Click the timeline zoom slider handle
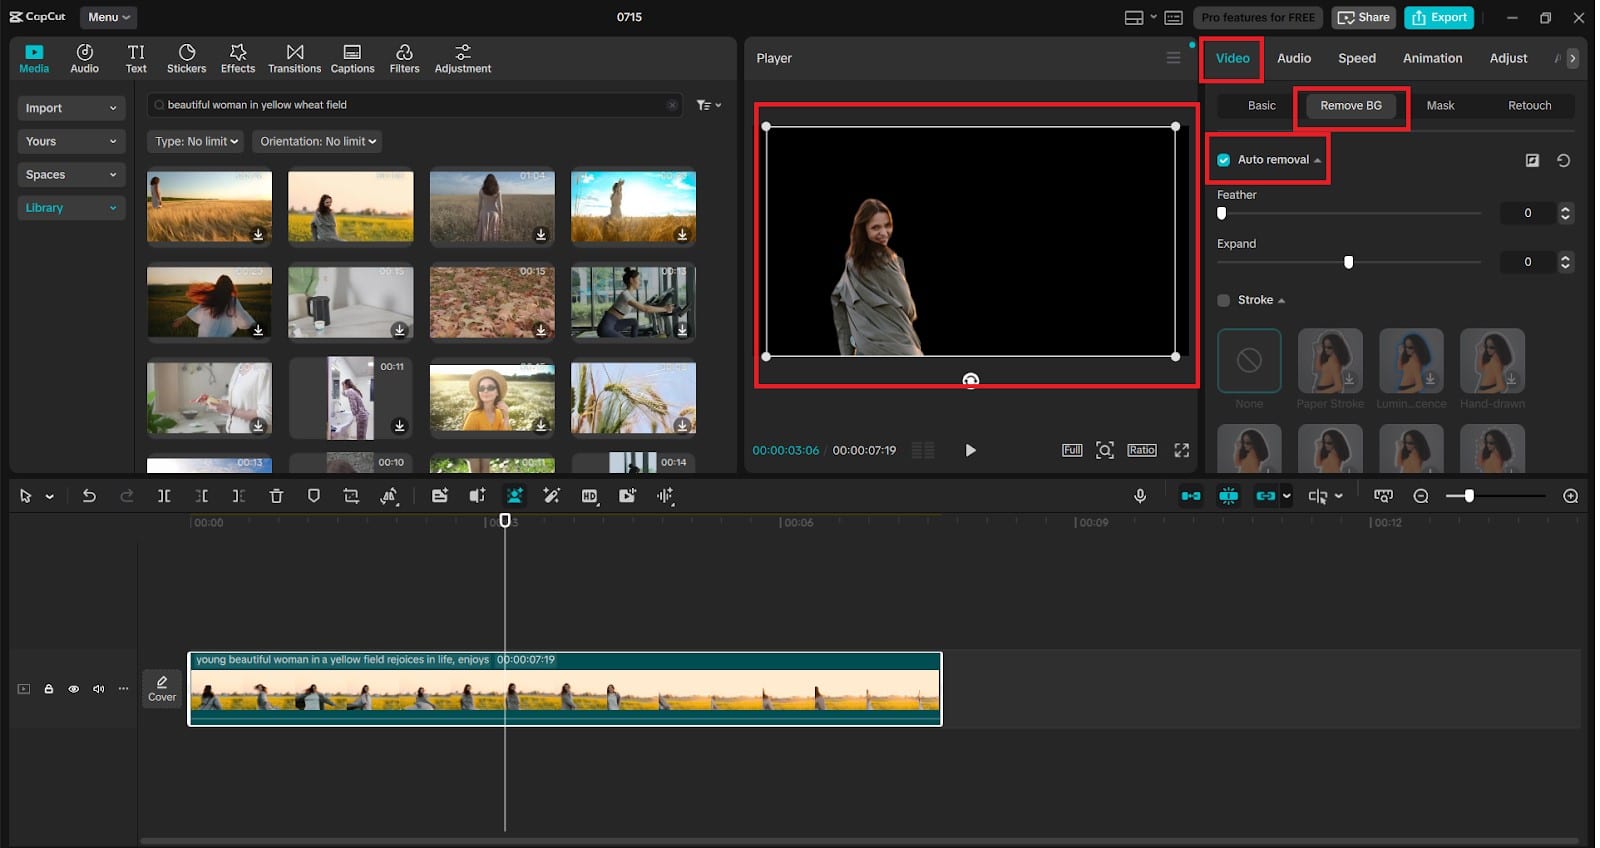Viewport: 1600px width, 848px height. coord(1469,496)
